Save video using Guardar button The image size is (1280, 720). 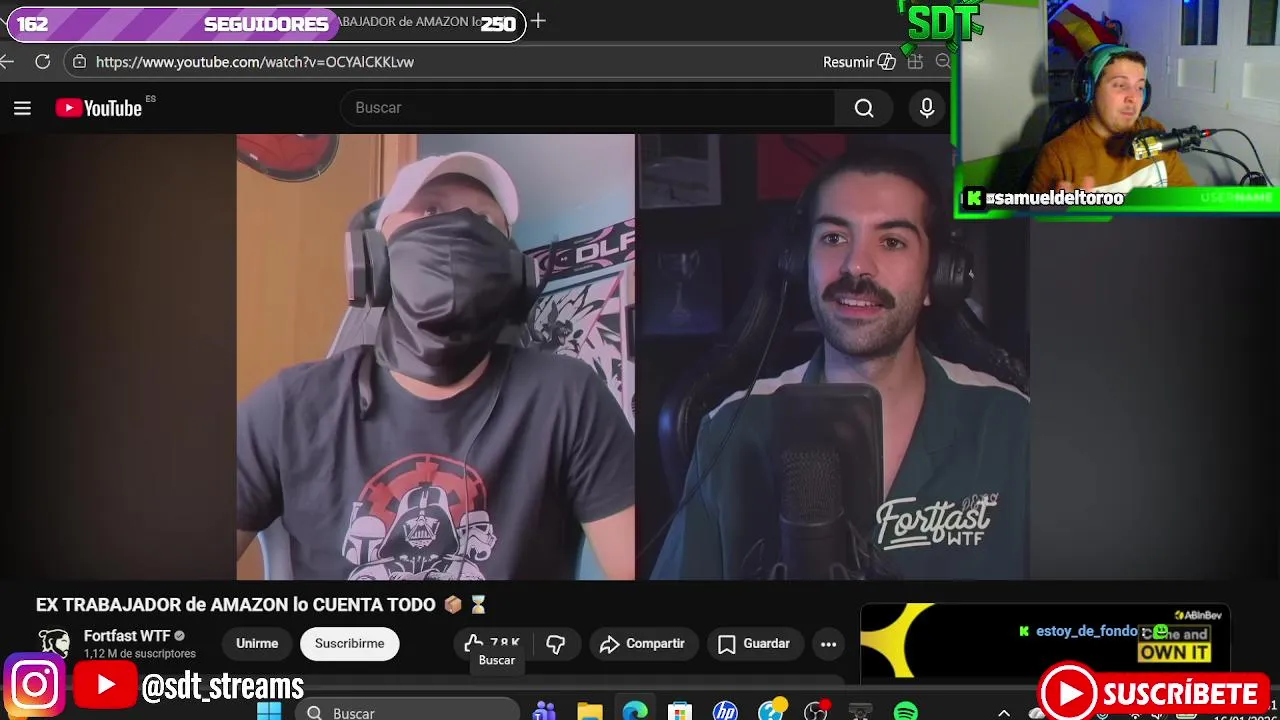(x=755, y=644)
